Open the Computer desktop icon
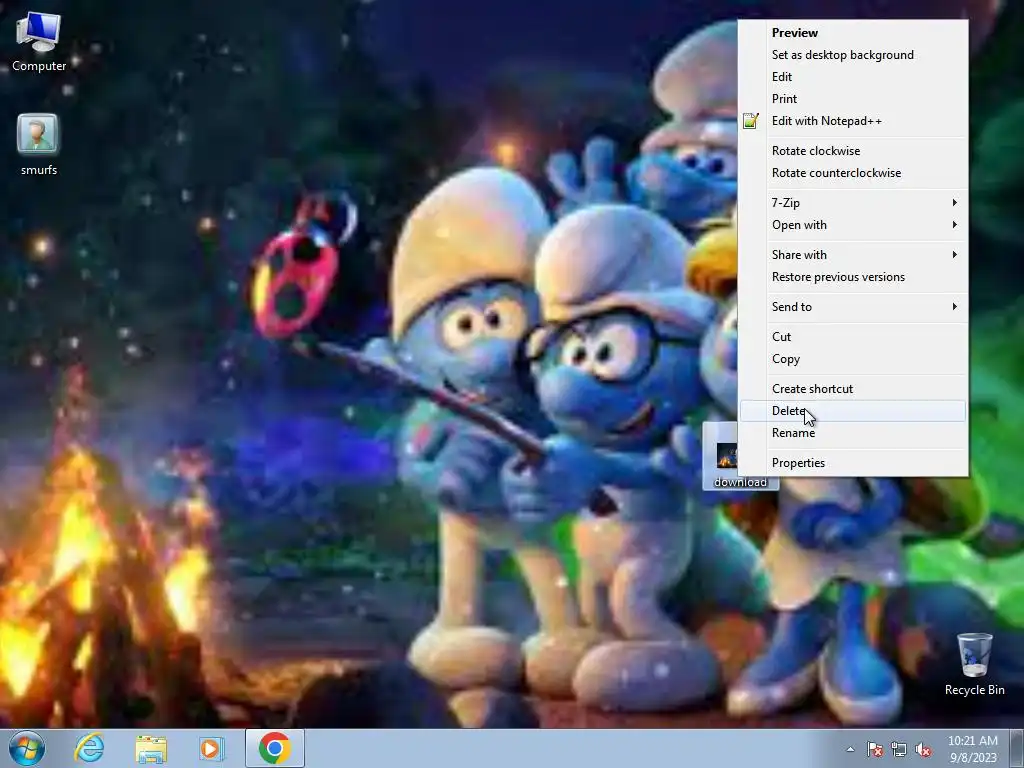Screen dimensions: 1024x768 pyautogui.click(x=39, y=42)
